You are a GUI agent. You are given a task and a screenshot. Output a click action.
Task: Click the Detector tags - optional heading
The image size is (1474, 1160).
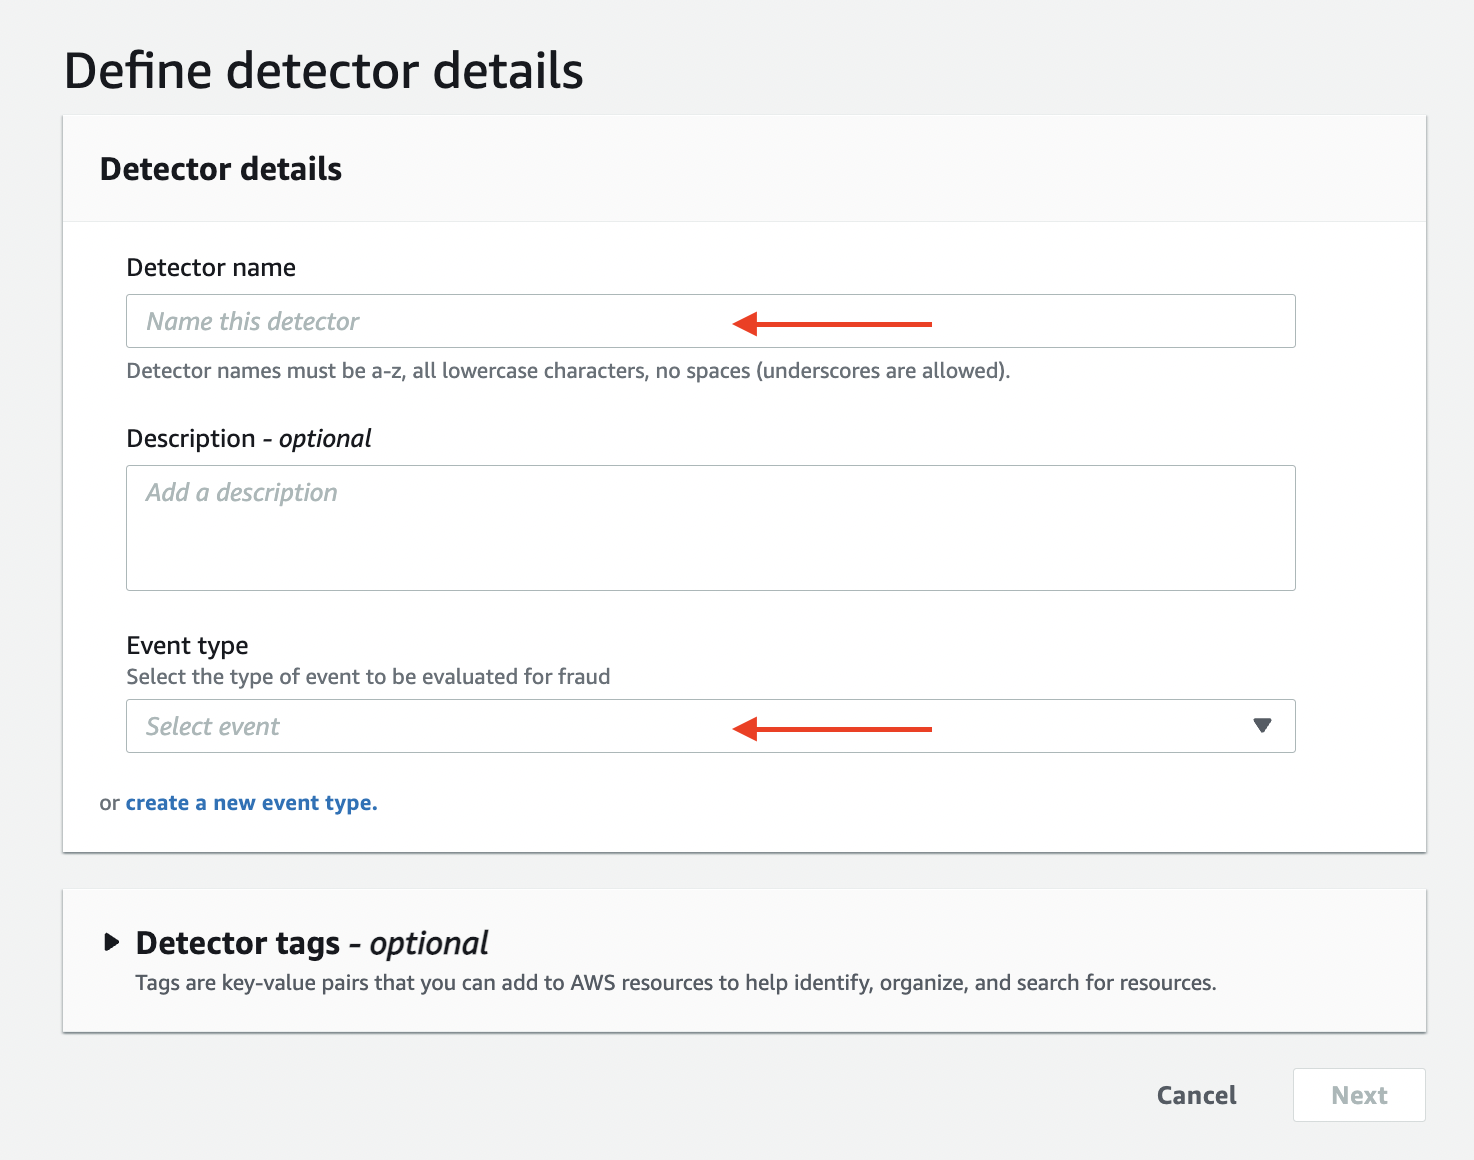click(312, 943)
